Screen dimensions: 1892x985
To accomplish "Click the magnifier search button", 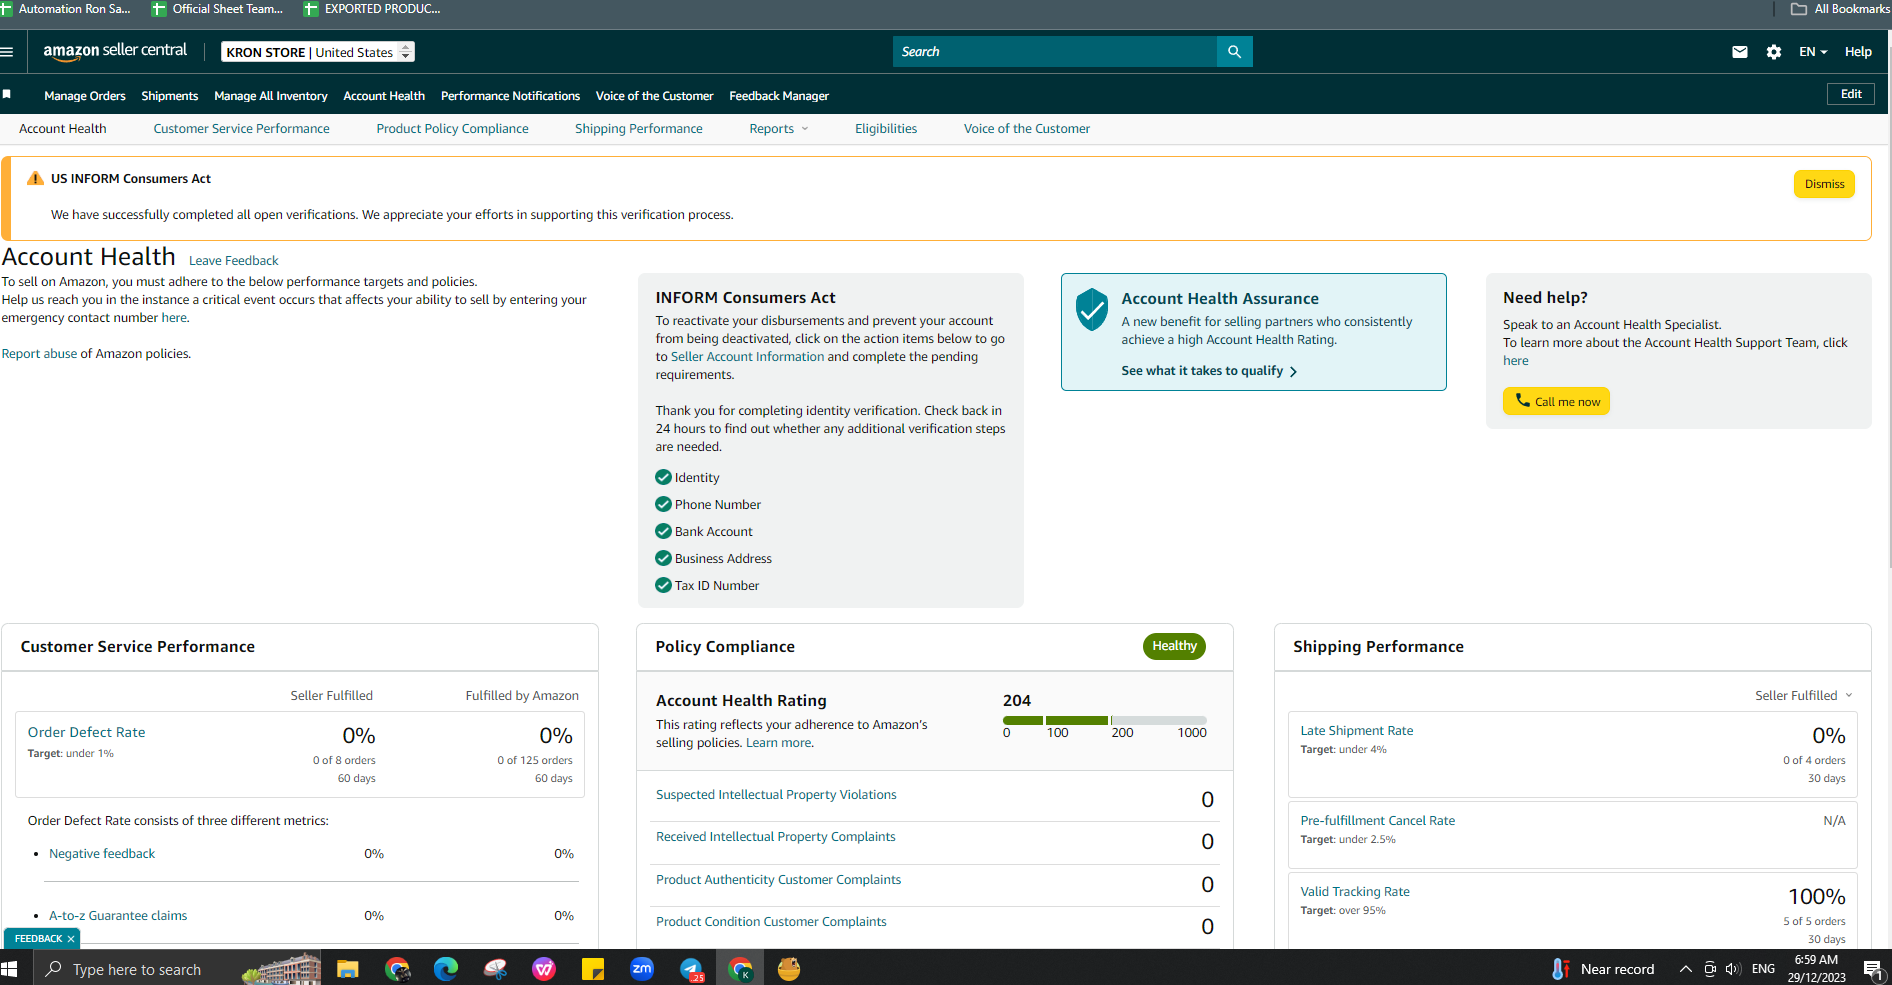I will pos(1234,52).
